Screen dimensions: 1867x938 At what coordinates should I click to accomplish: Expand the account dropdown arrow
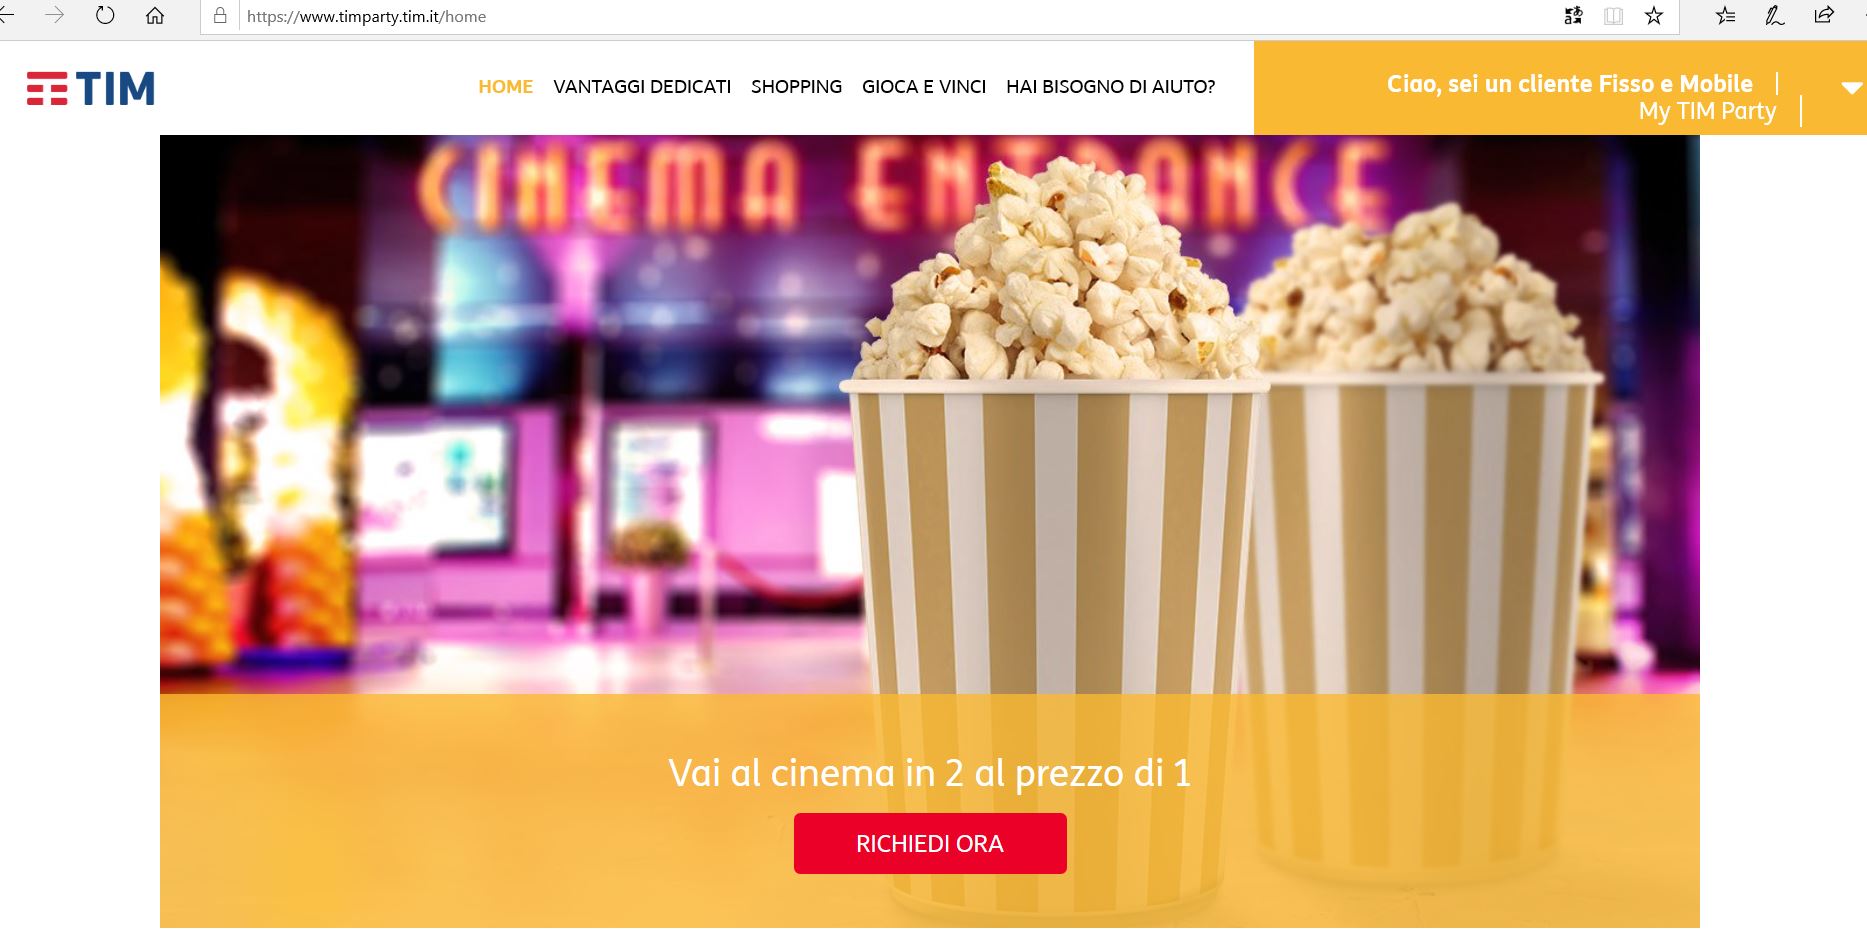1851,88
